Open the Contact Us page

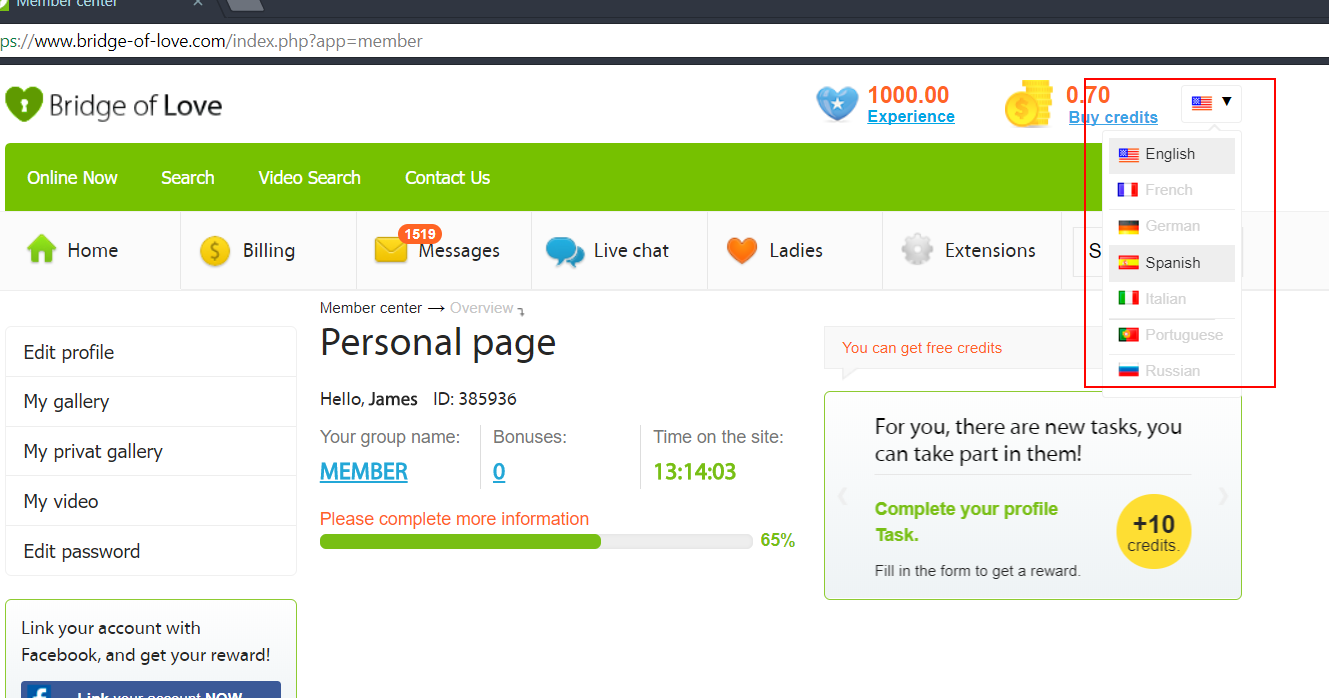447,178
